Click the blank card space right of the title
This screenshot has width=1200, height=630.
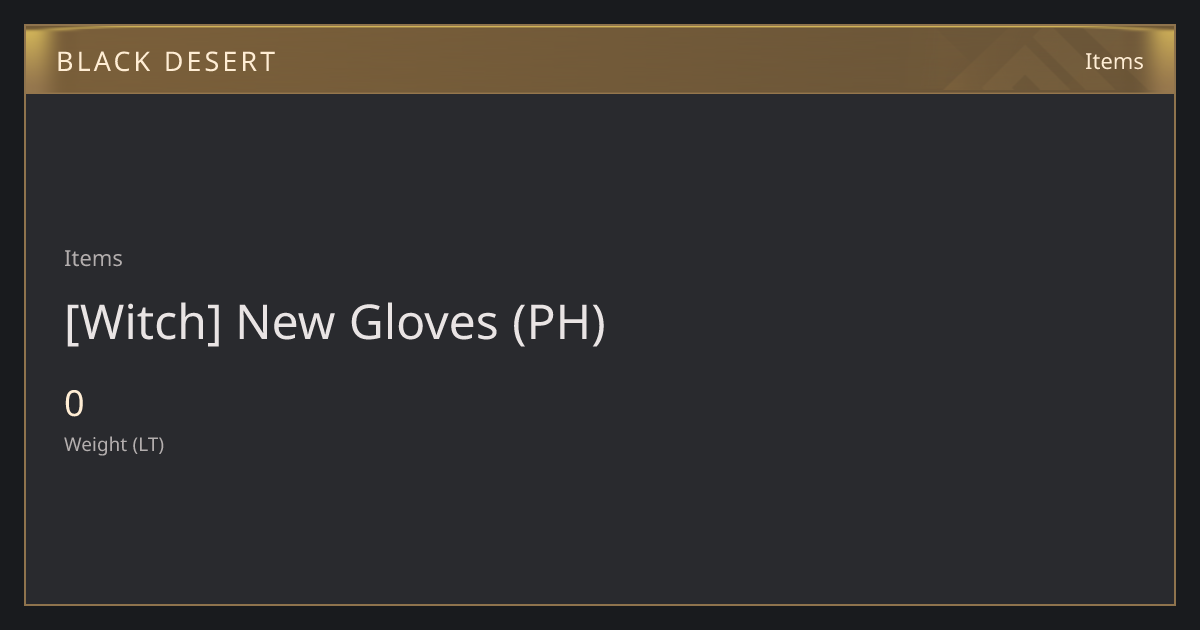point(890,323)
